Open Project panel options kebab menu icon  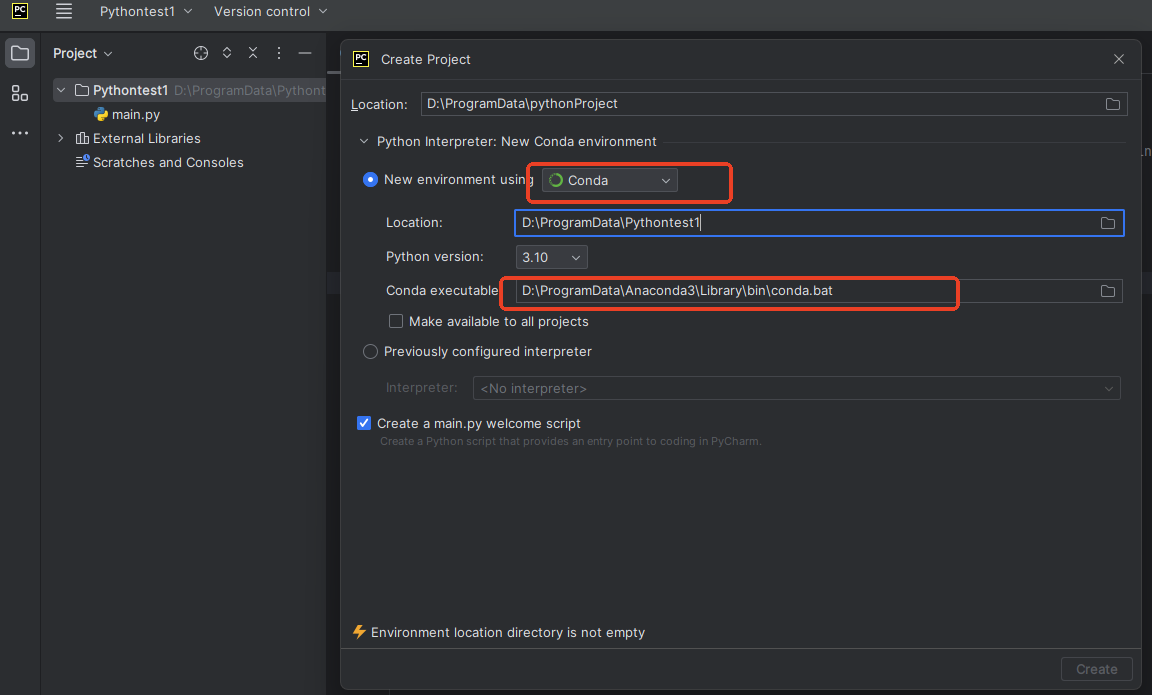pos(278,52)
